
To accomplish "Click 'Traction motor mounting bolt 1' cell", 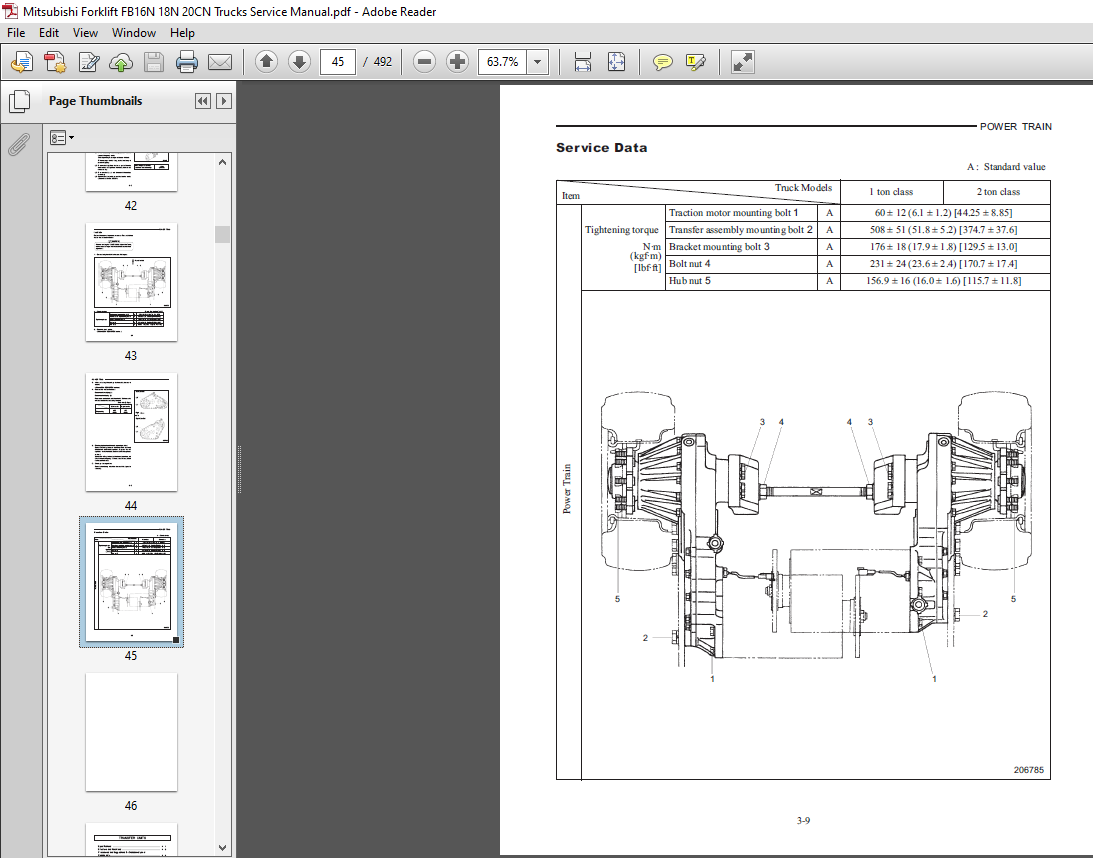I will click(x=742, y=213).
